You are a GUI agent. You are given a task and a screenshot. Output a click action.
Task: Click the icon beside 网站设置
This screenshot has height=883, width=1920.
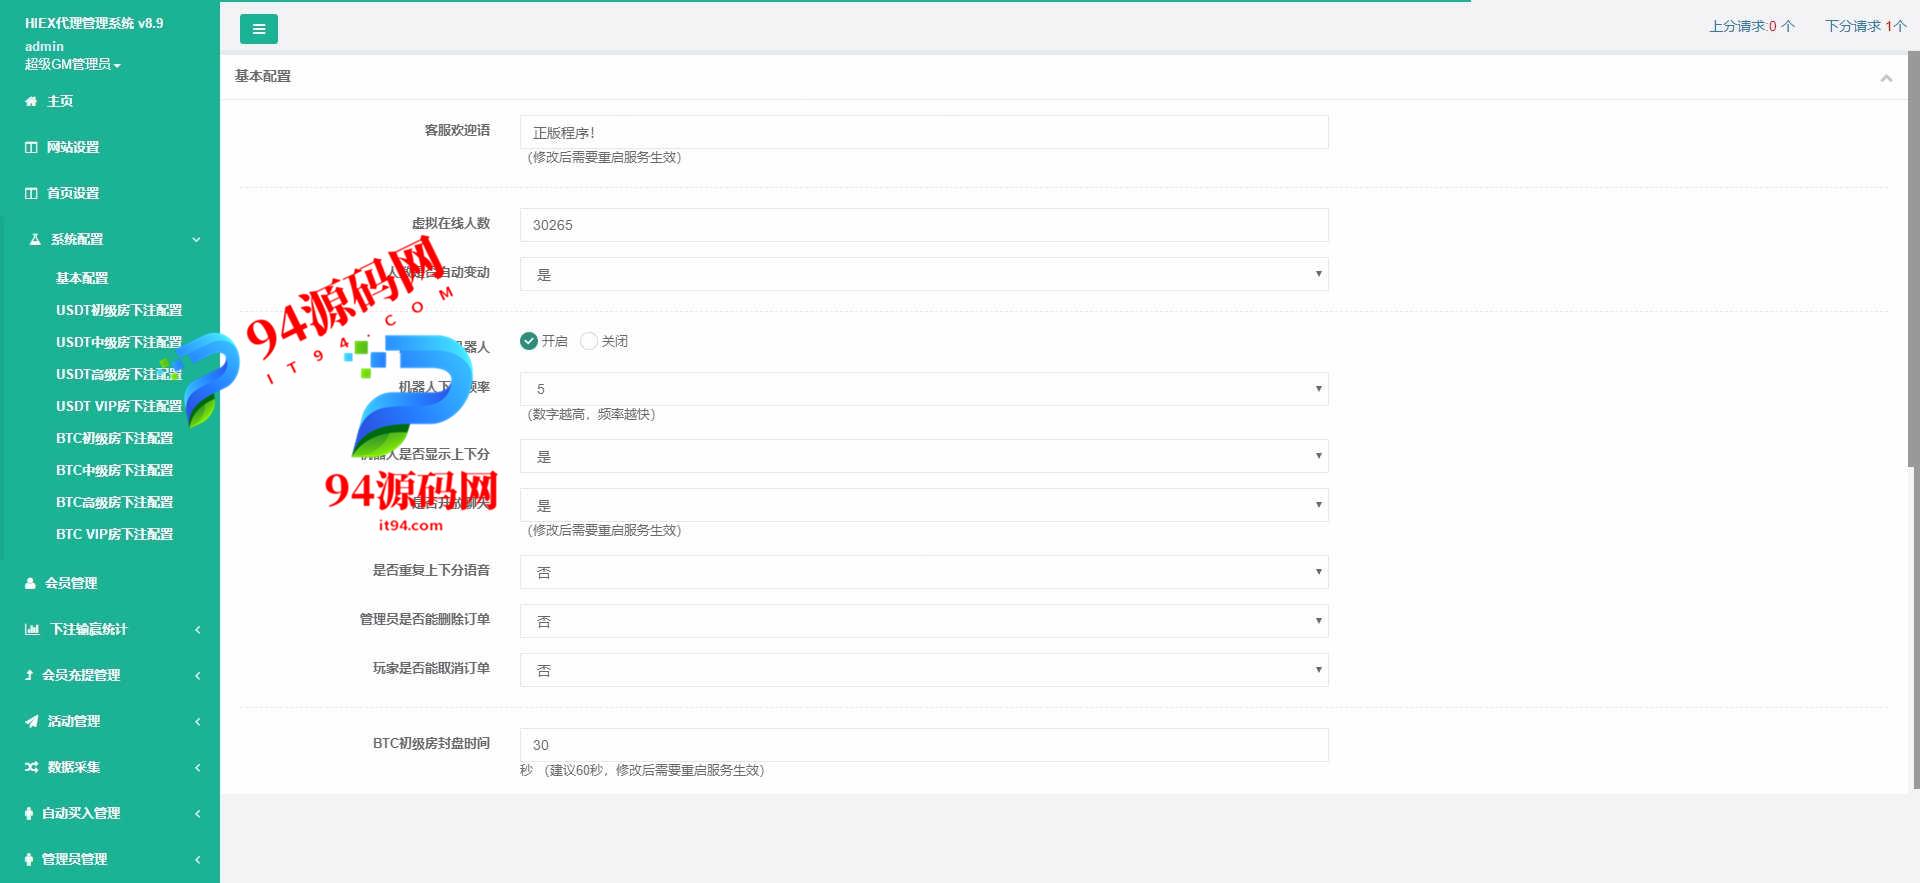point(31,147)
